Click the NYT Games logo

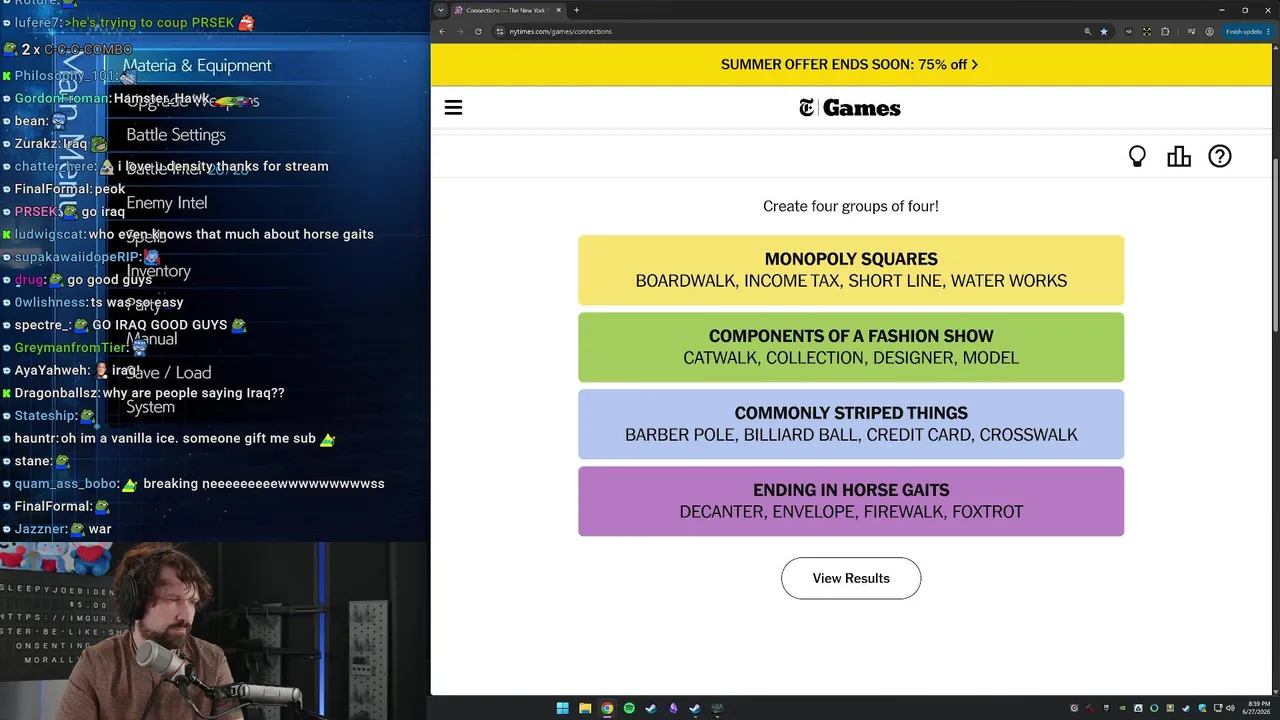[850, 108]
